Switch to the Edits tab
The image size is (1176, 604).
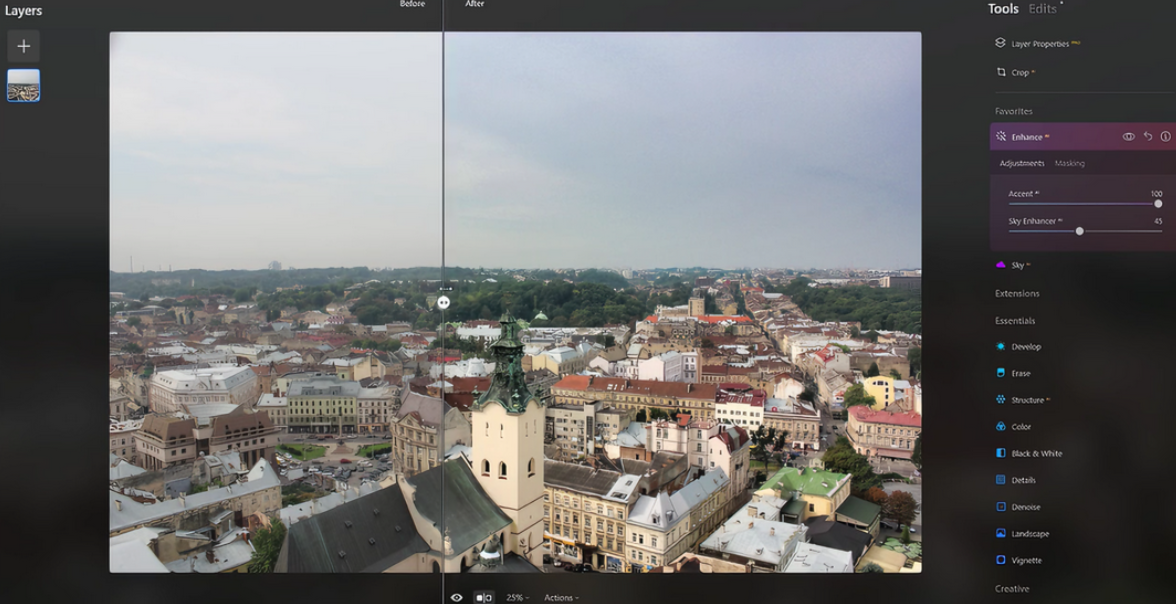[1042, 9]
